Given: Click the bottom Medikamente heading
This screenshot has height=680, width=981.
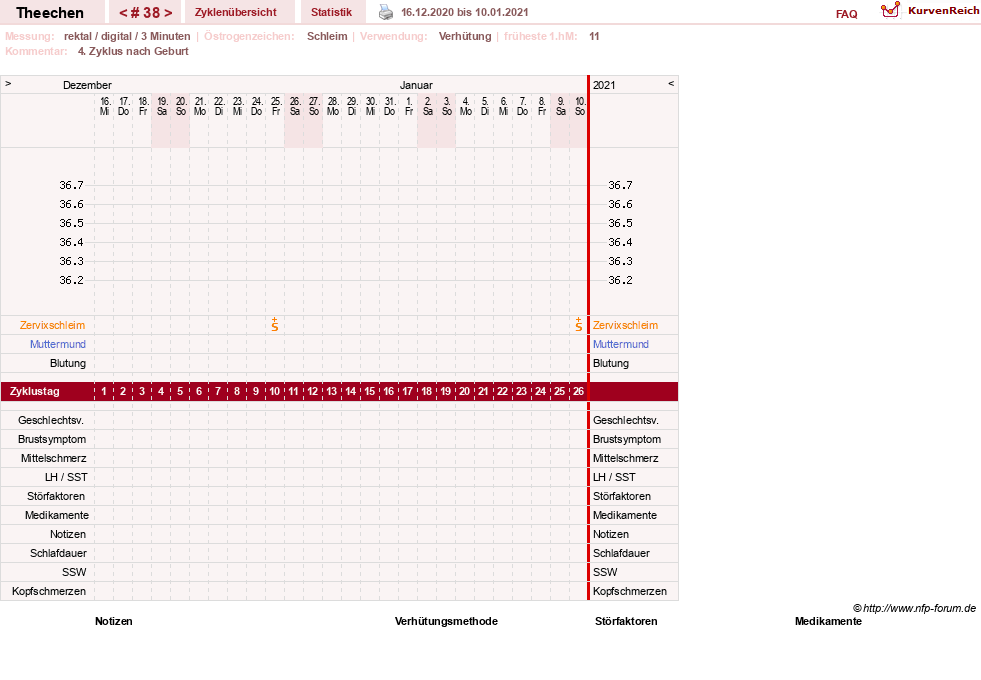Looking at the screenshot, I should [828, 621].
